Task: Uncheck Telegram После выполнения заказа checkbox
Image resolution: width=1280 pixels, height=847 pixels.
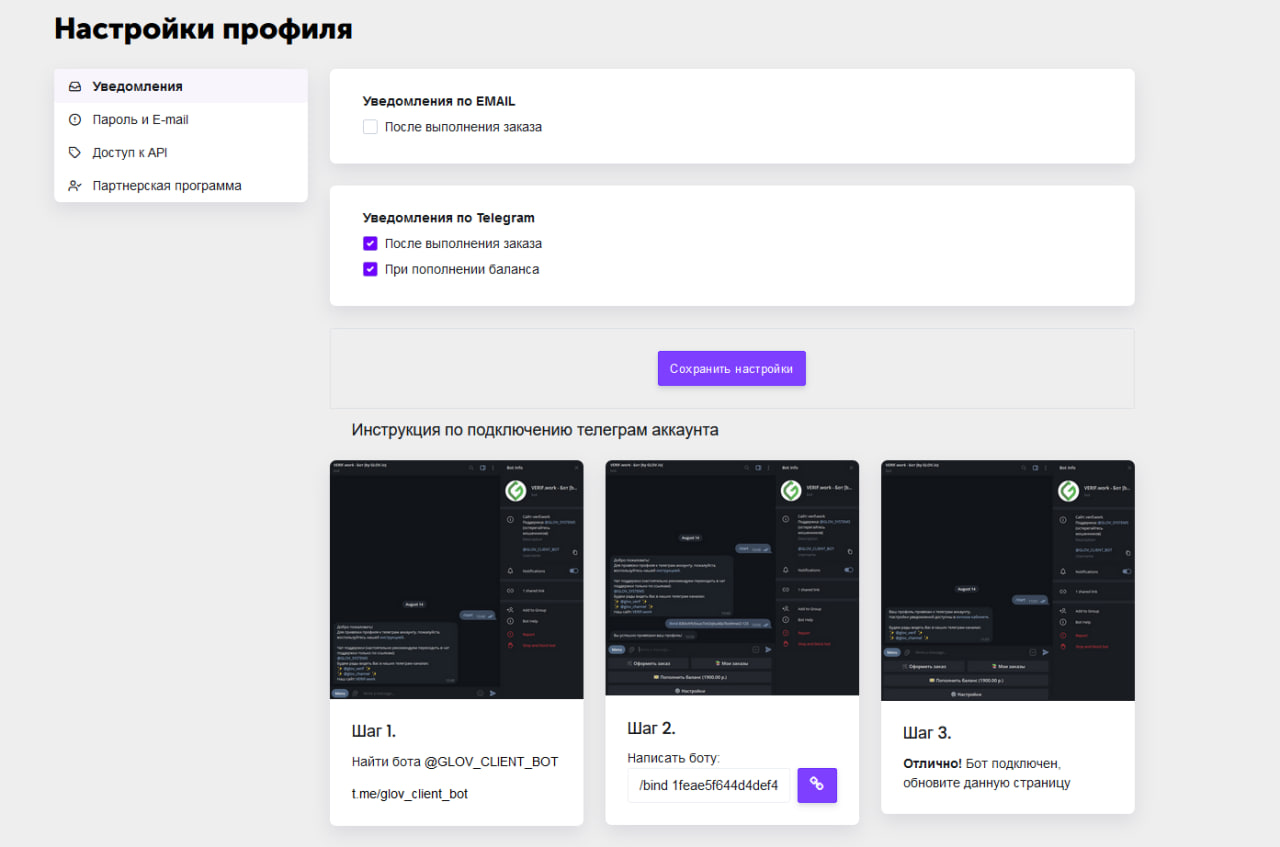Action: (370, 243)
